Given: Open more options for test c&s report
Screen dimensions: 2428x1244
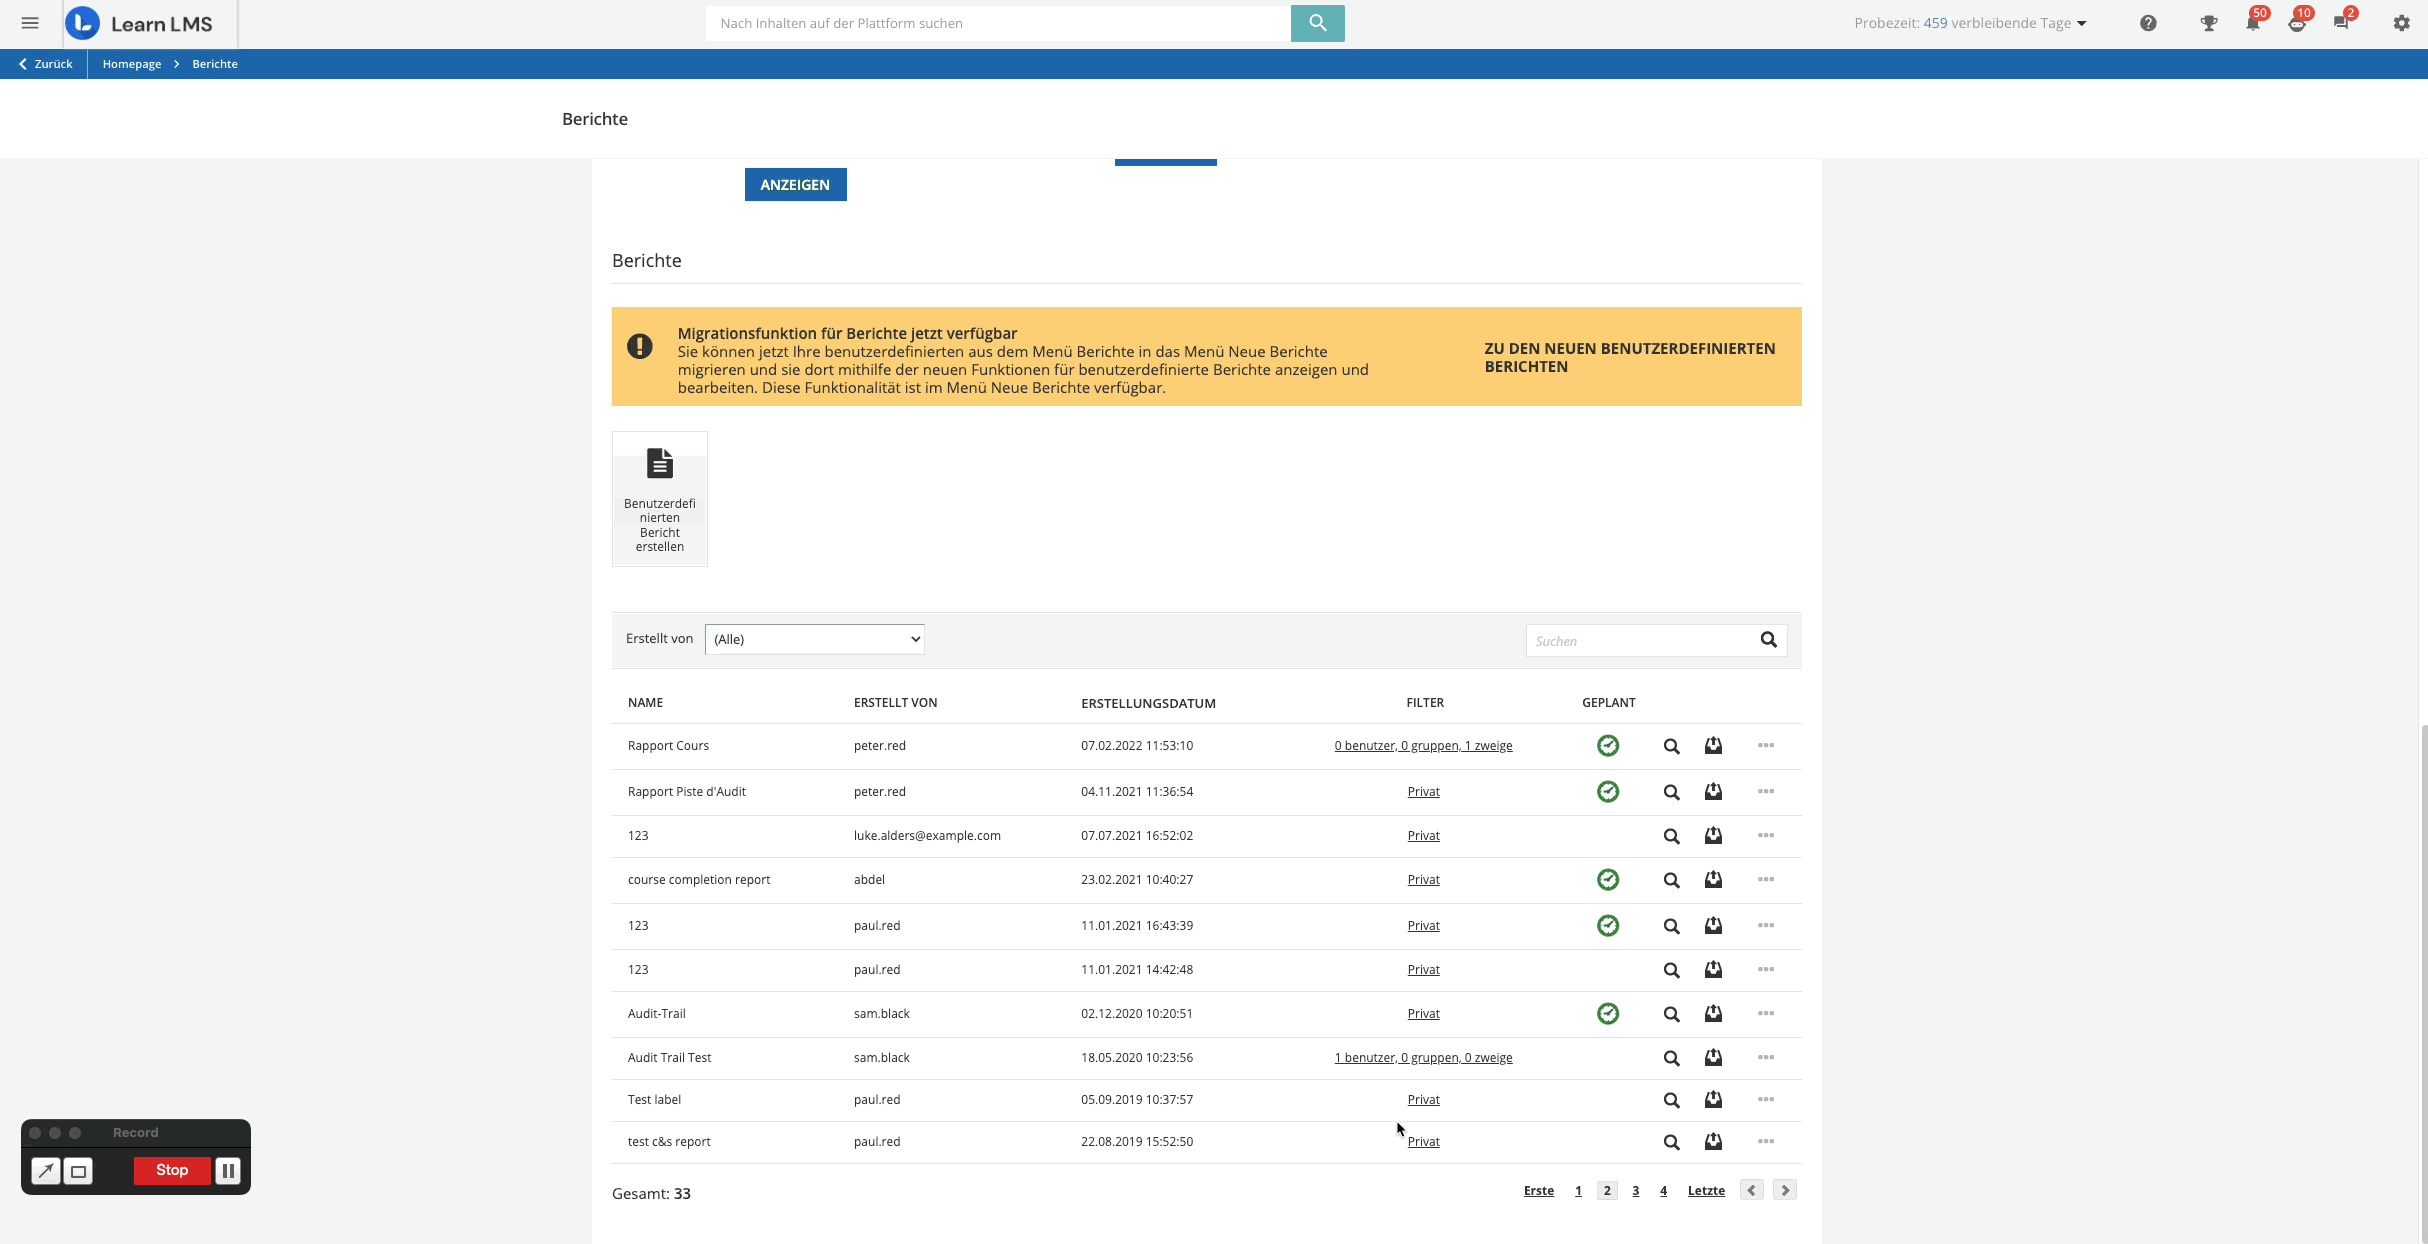Looking at the screenshot, I should point(1766,1141).
